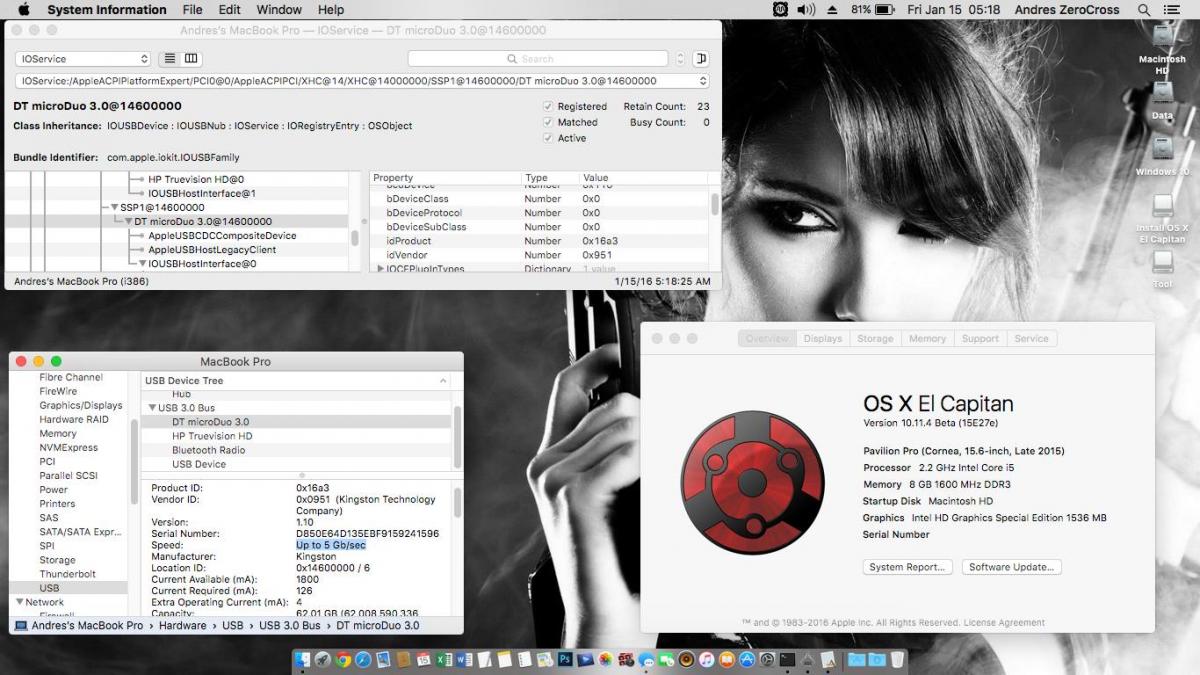This screenshot has height=675, width=1200.
Task: Collapse USB 3.0 Bus in device tree
Action: [x=153, y=408]
